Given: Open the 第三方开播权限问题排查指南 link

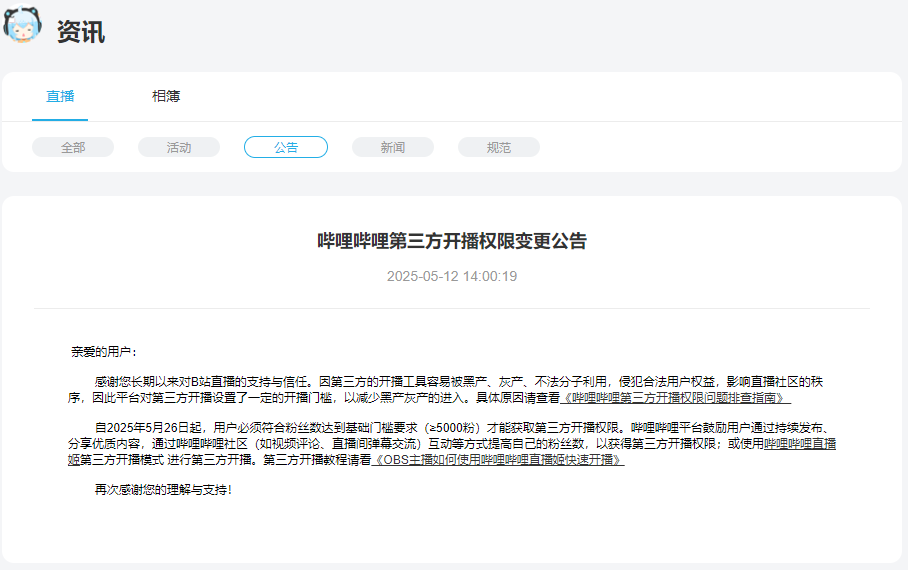Looking at the screenshot, I should point(677,397).
